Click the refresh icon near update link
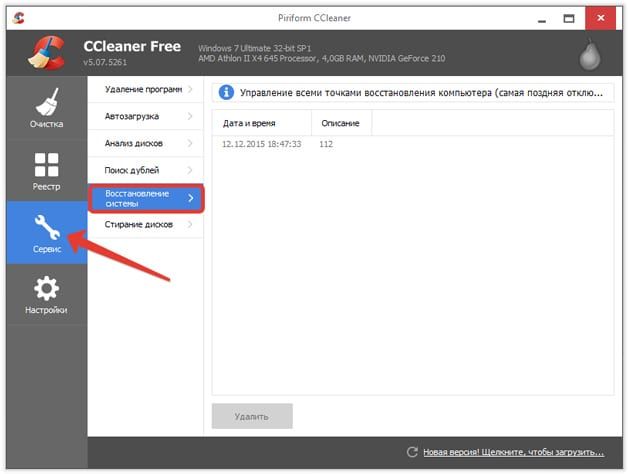Image resolution: width=628 pixels, height=474 pixels. coord(412,452)
